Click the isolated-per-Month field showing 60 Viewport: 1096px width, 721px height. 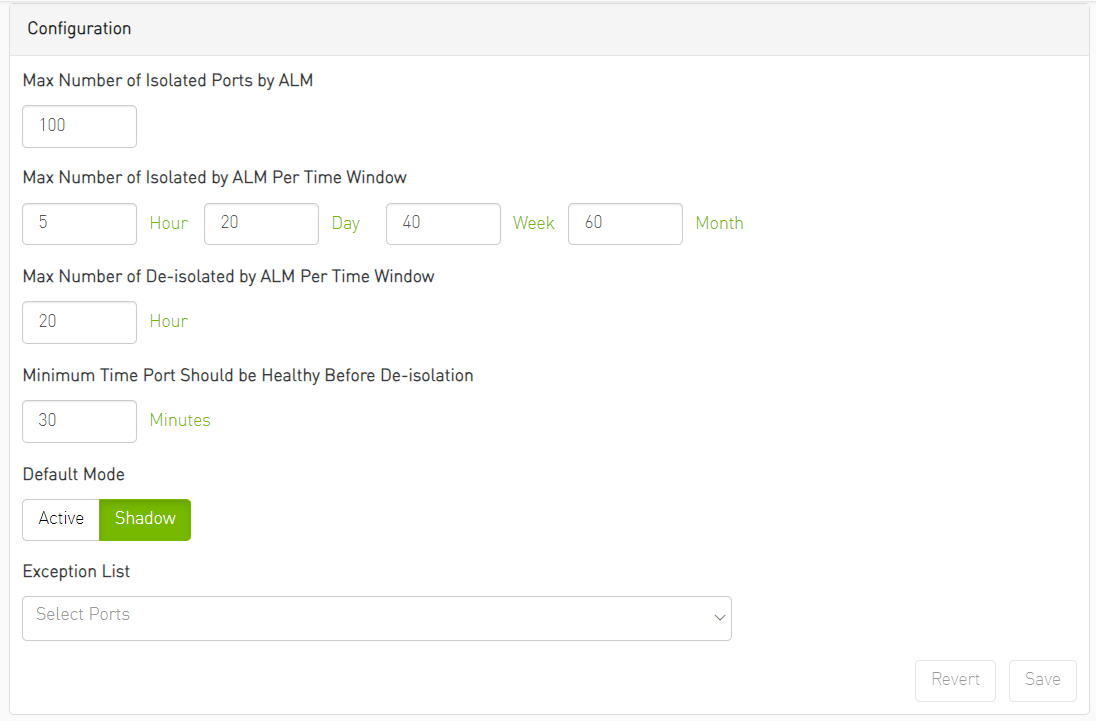[x=625, y=223]
